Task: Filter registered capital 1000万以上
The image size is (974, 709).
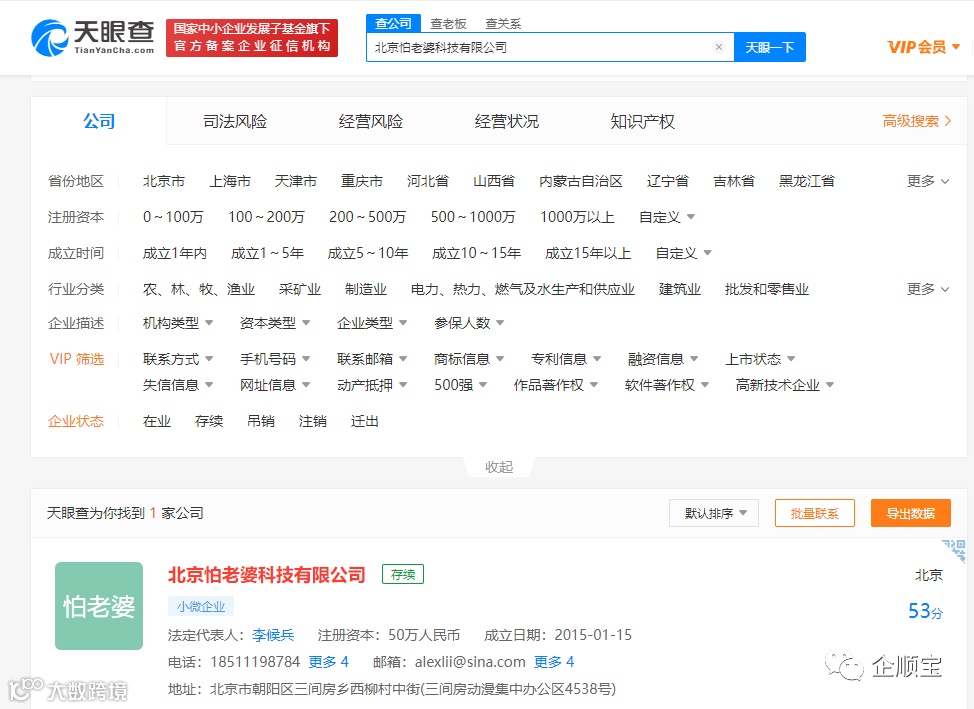Action: 577,217
